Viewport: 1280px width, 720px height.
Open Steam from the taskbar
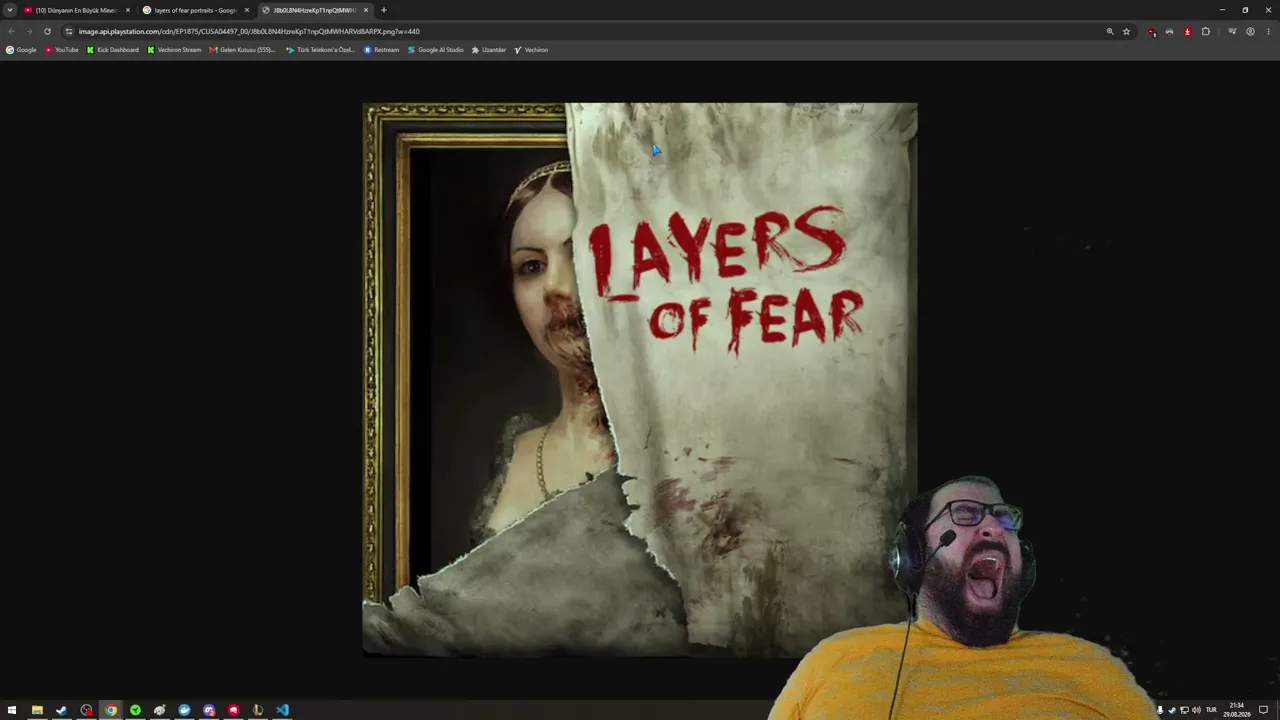(61, 710)
